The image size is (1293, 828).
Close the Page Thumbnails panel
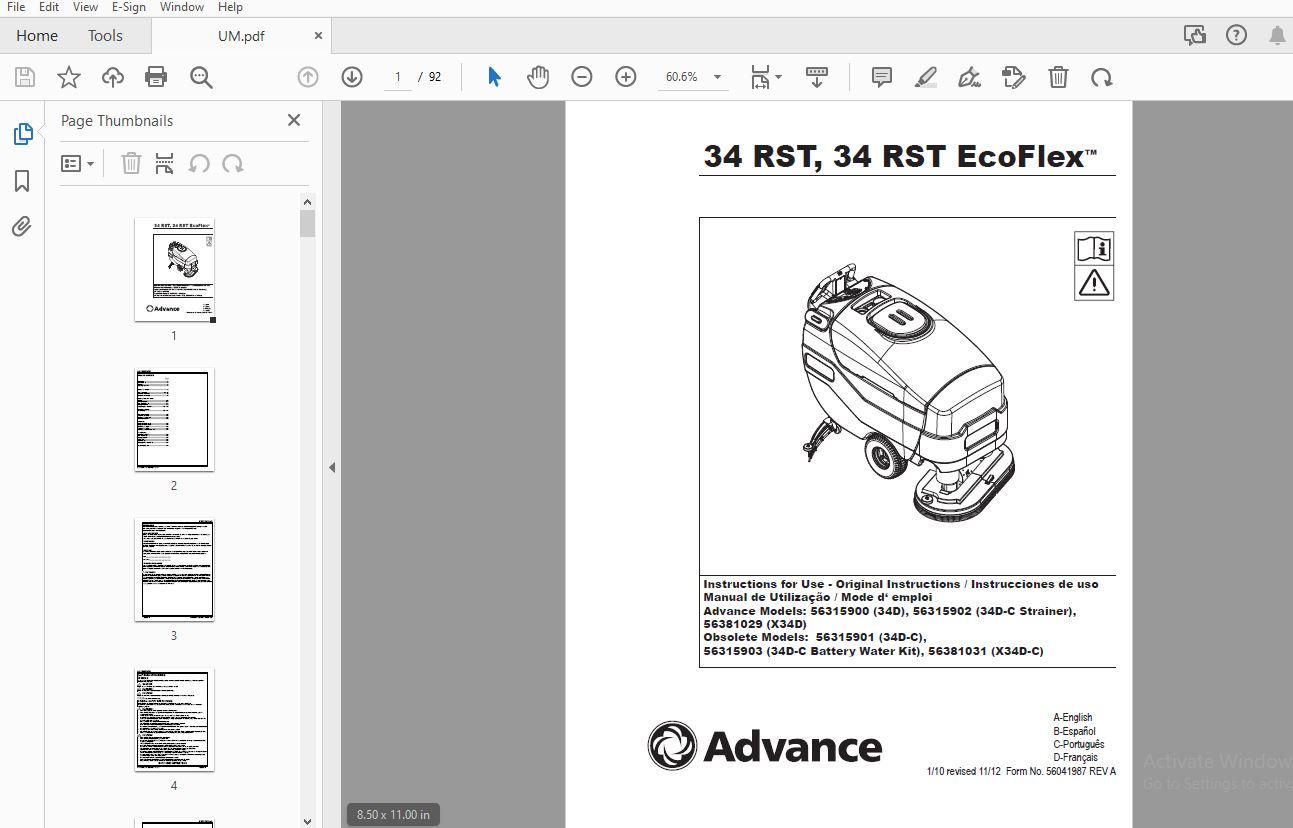[x=294, y=120]
